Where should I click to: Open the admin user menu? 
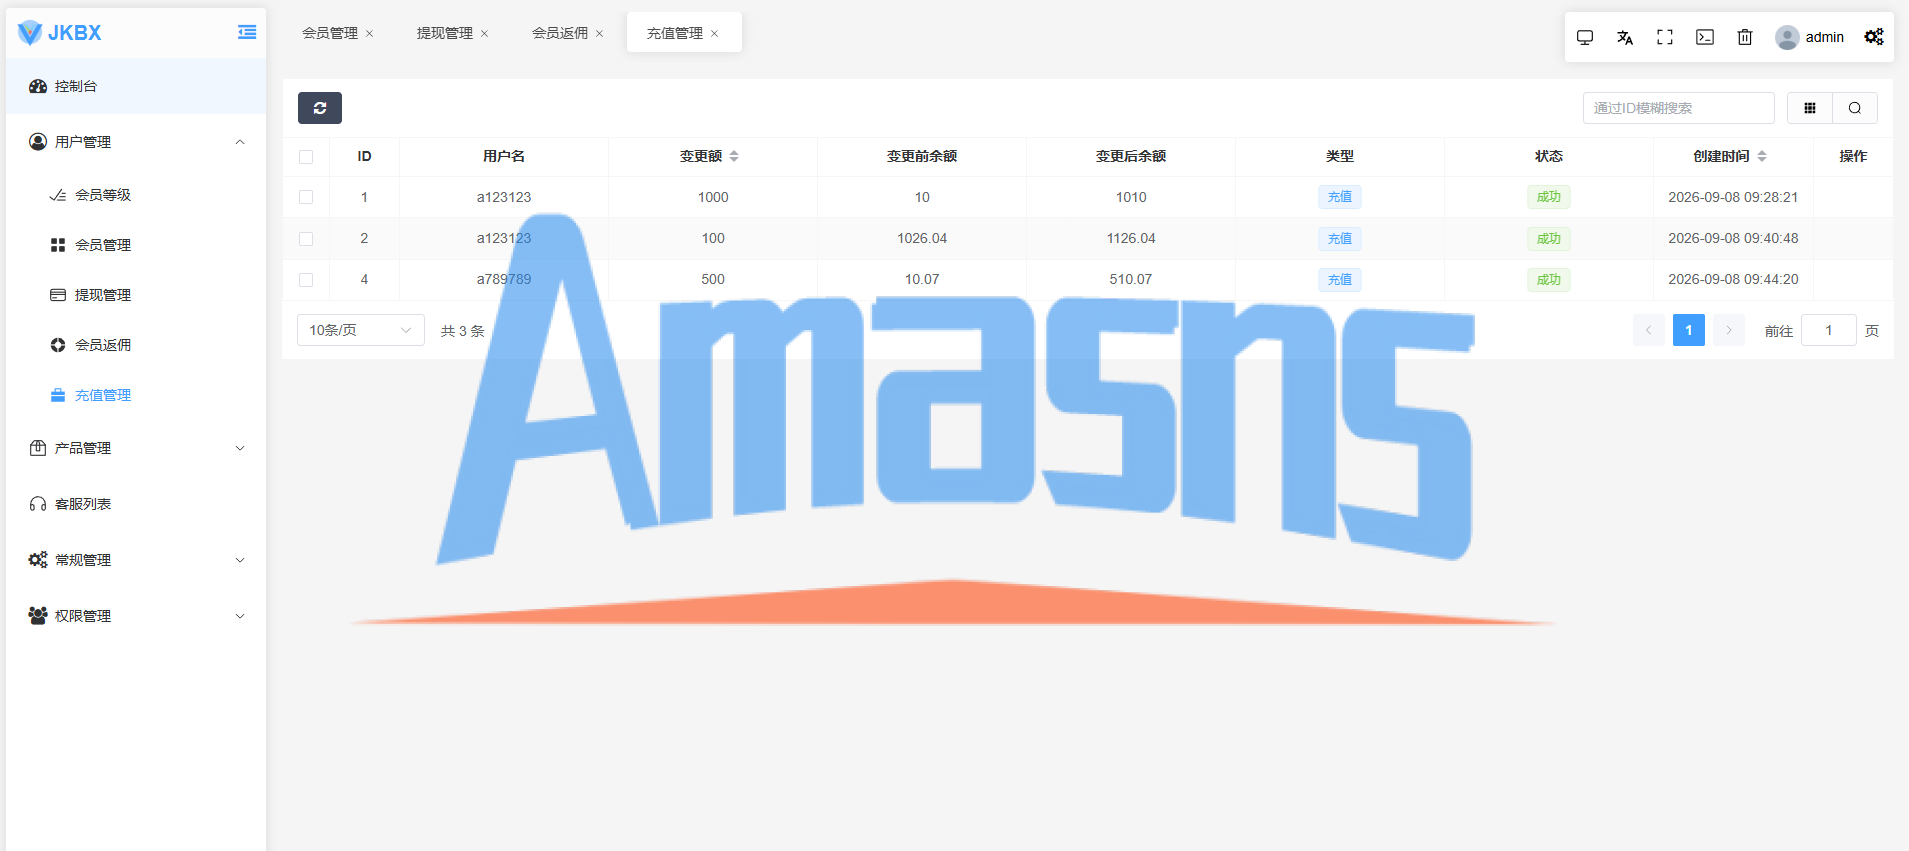1810,37
